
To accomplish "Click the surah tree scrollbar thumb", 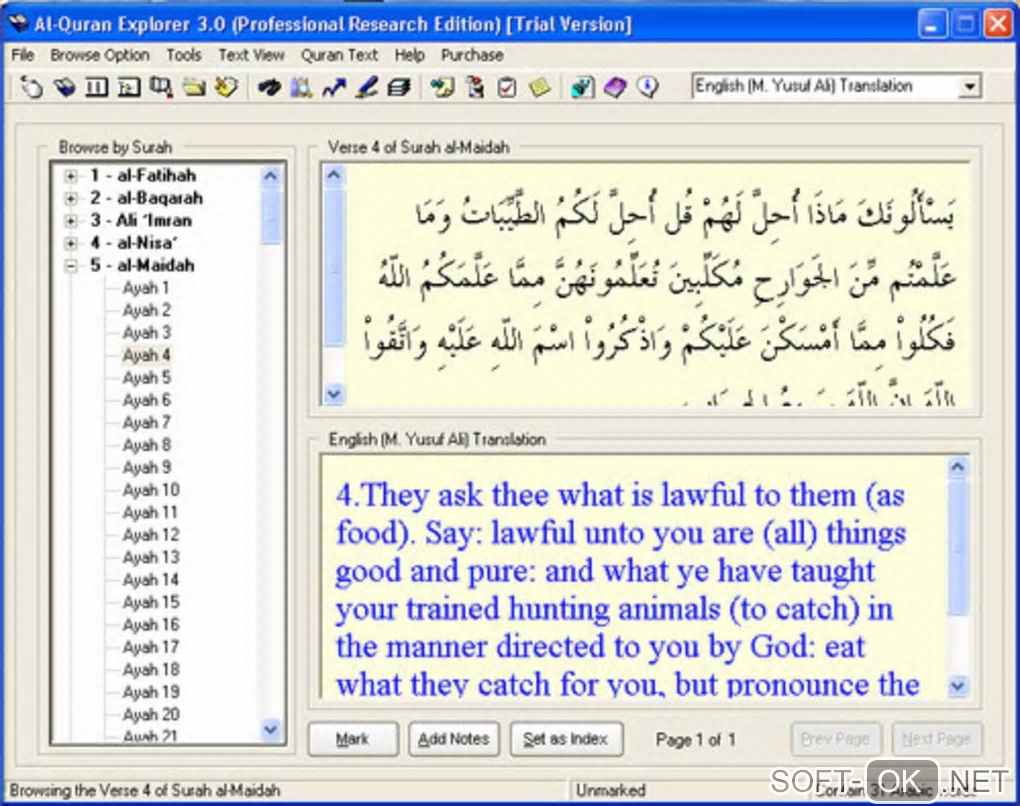I will click(271, 217).
